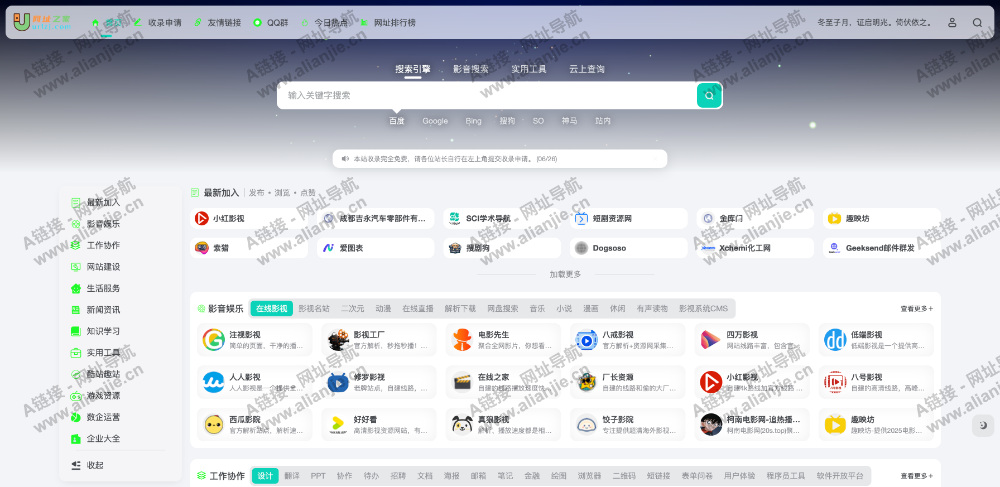
Task: Switch to 实用工具 search tab
Action: pyautogui.click(x=529, y=69)
